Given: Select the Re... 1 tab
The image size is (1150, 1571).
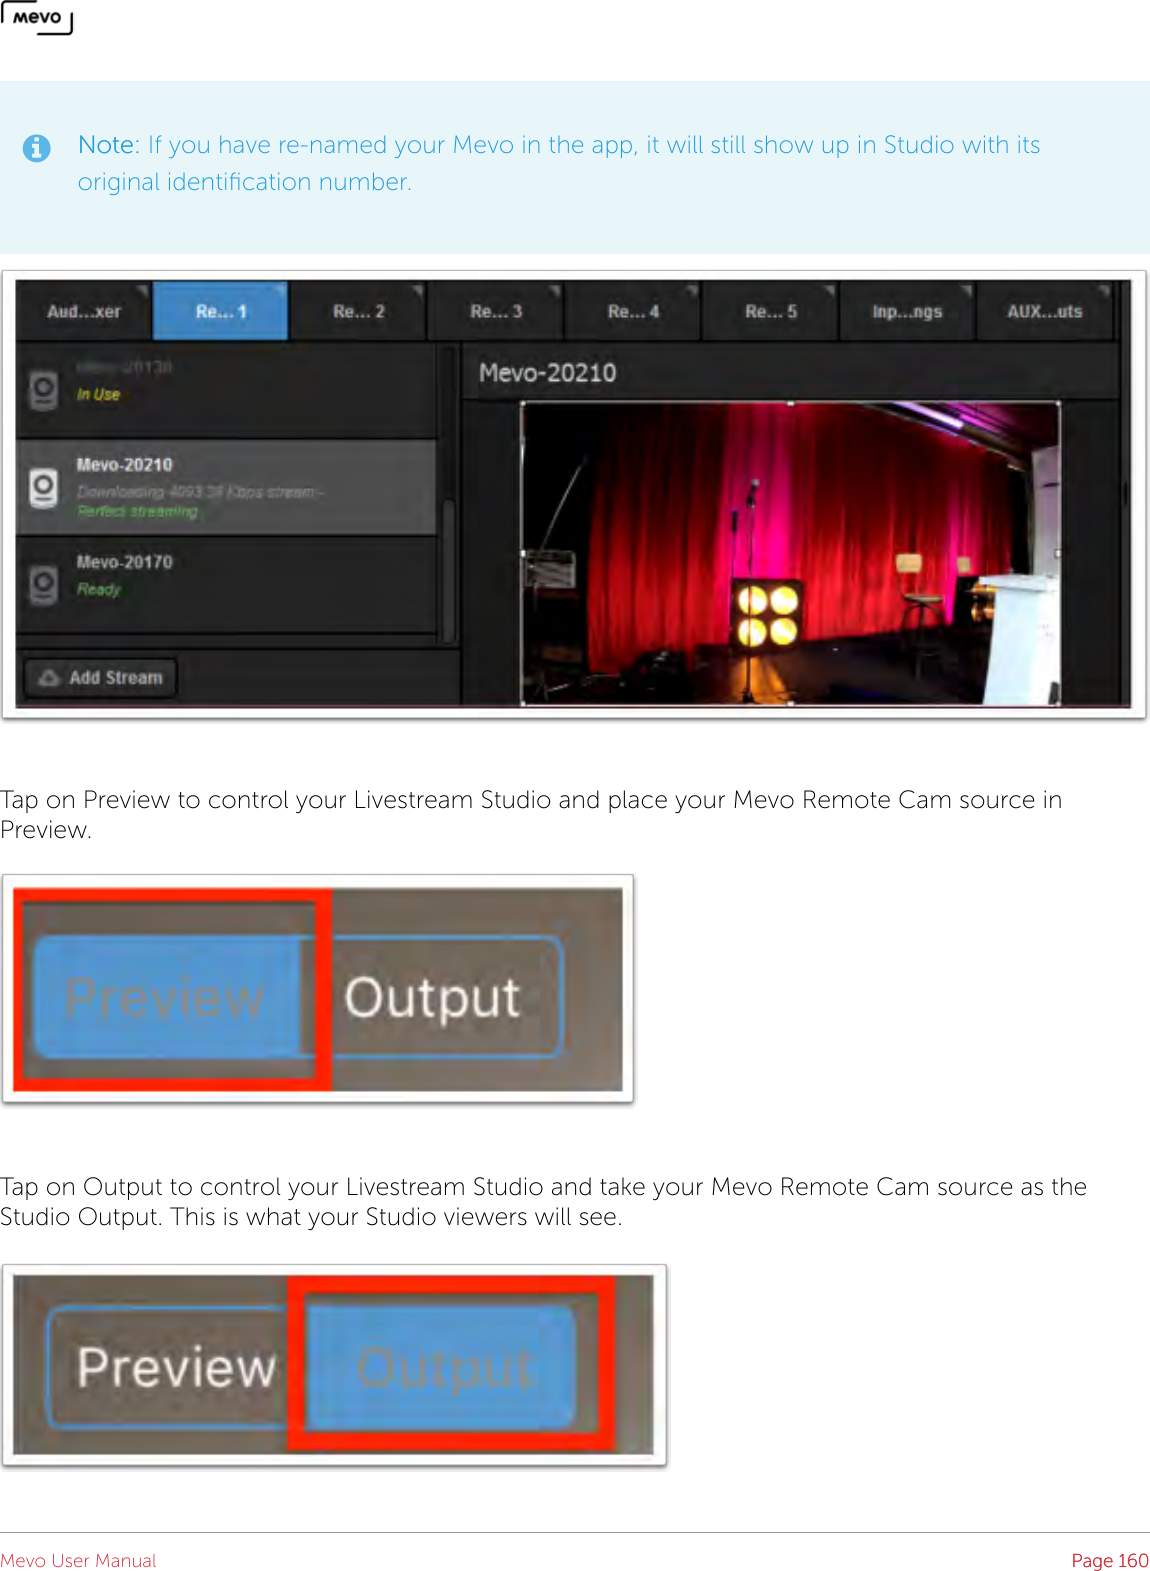Looking at the screenshot, I should pos(220,311).
